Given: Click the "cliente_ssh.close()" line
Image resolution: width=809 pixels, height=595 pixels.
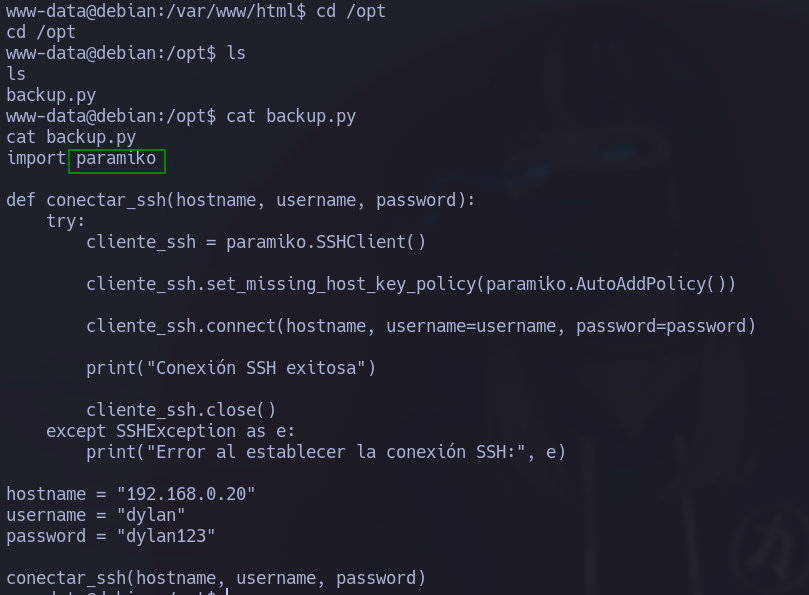Looking at the screenshot, I should [x=181, y=410].
